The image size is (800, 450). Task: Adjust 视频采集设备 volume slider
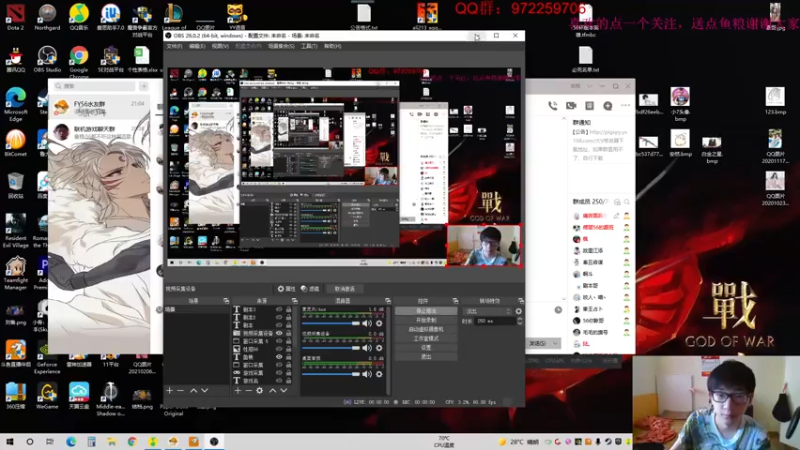pyautogui.click(x=331, y=348)
